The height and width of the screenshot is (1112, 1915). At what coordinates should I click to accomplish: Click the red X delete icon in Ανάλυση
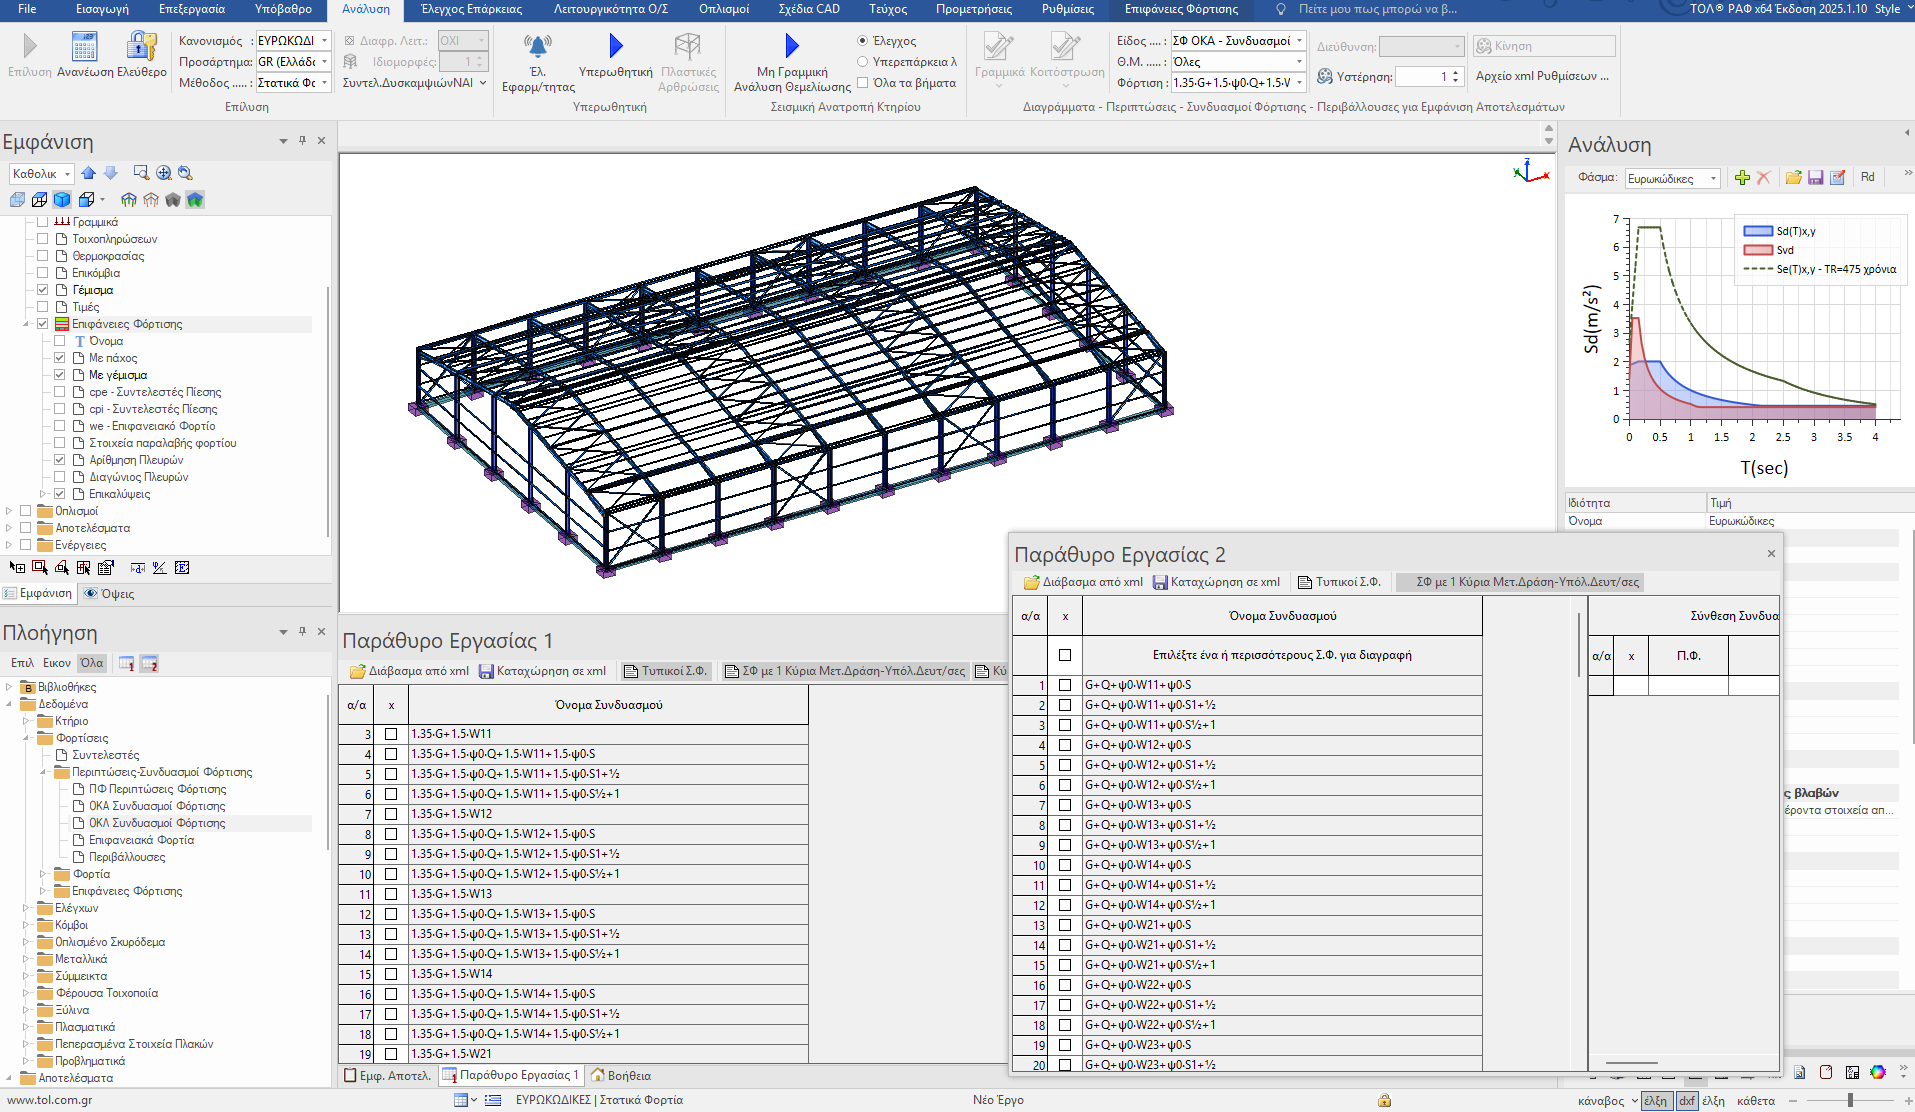tap(1763, 177)
